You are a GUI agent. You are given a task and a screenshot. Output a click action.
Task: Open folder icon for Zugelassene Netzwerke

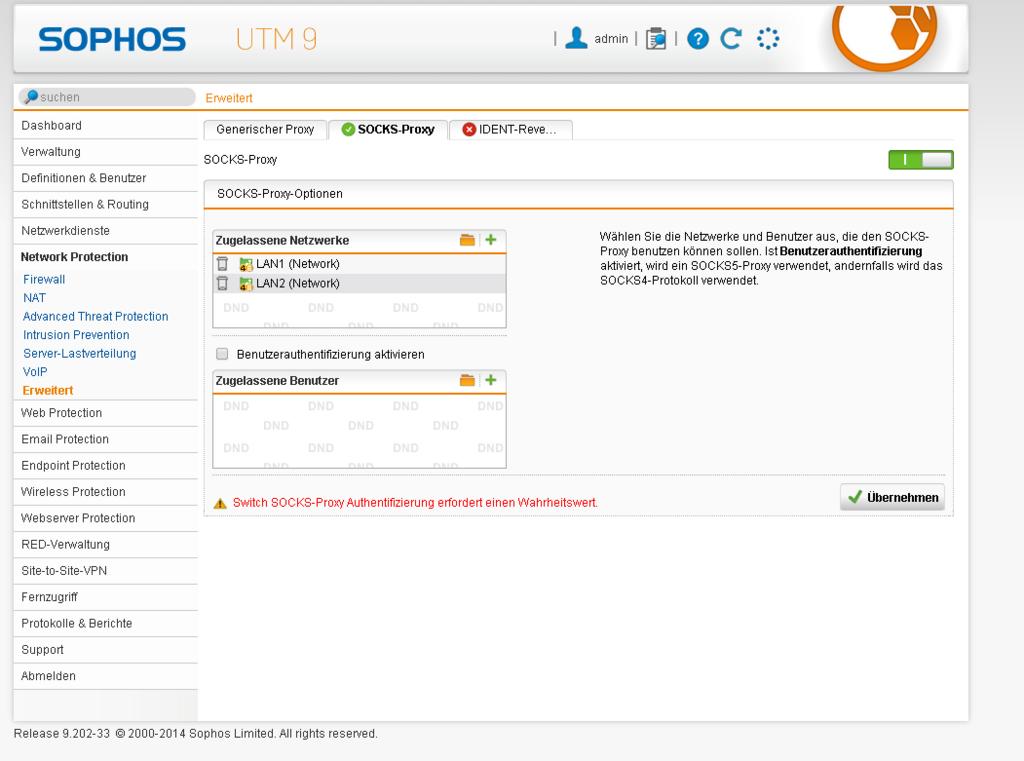[x=467, y=240]
